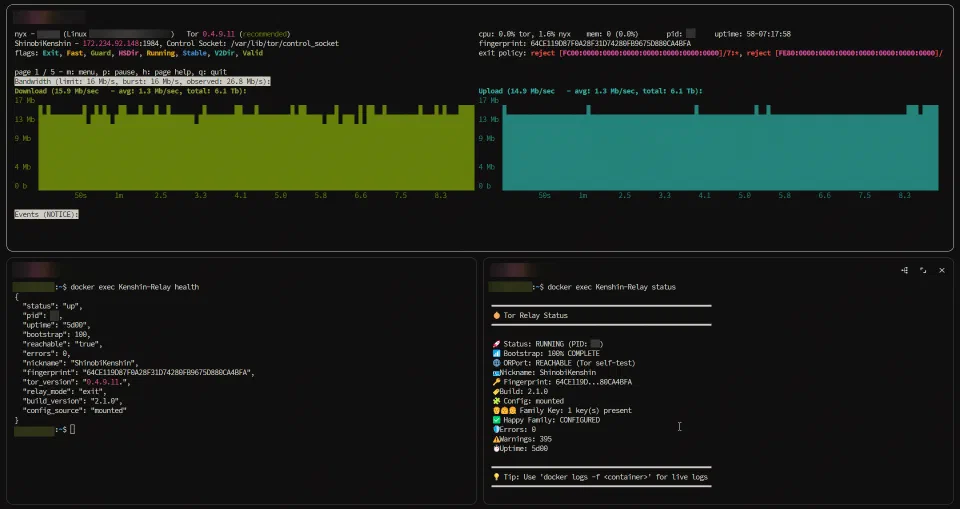
Task: Click the Fast flag in nyx header
Action: pyautogui.click(x=75, y=53)
